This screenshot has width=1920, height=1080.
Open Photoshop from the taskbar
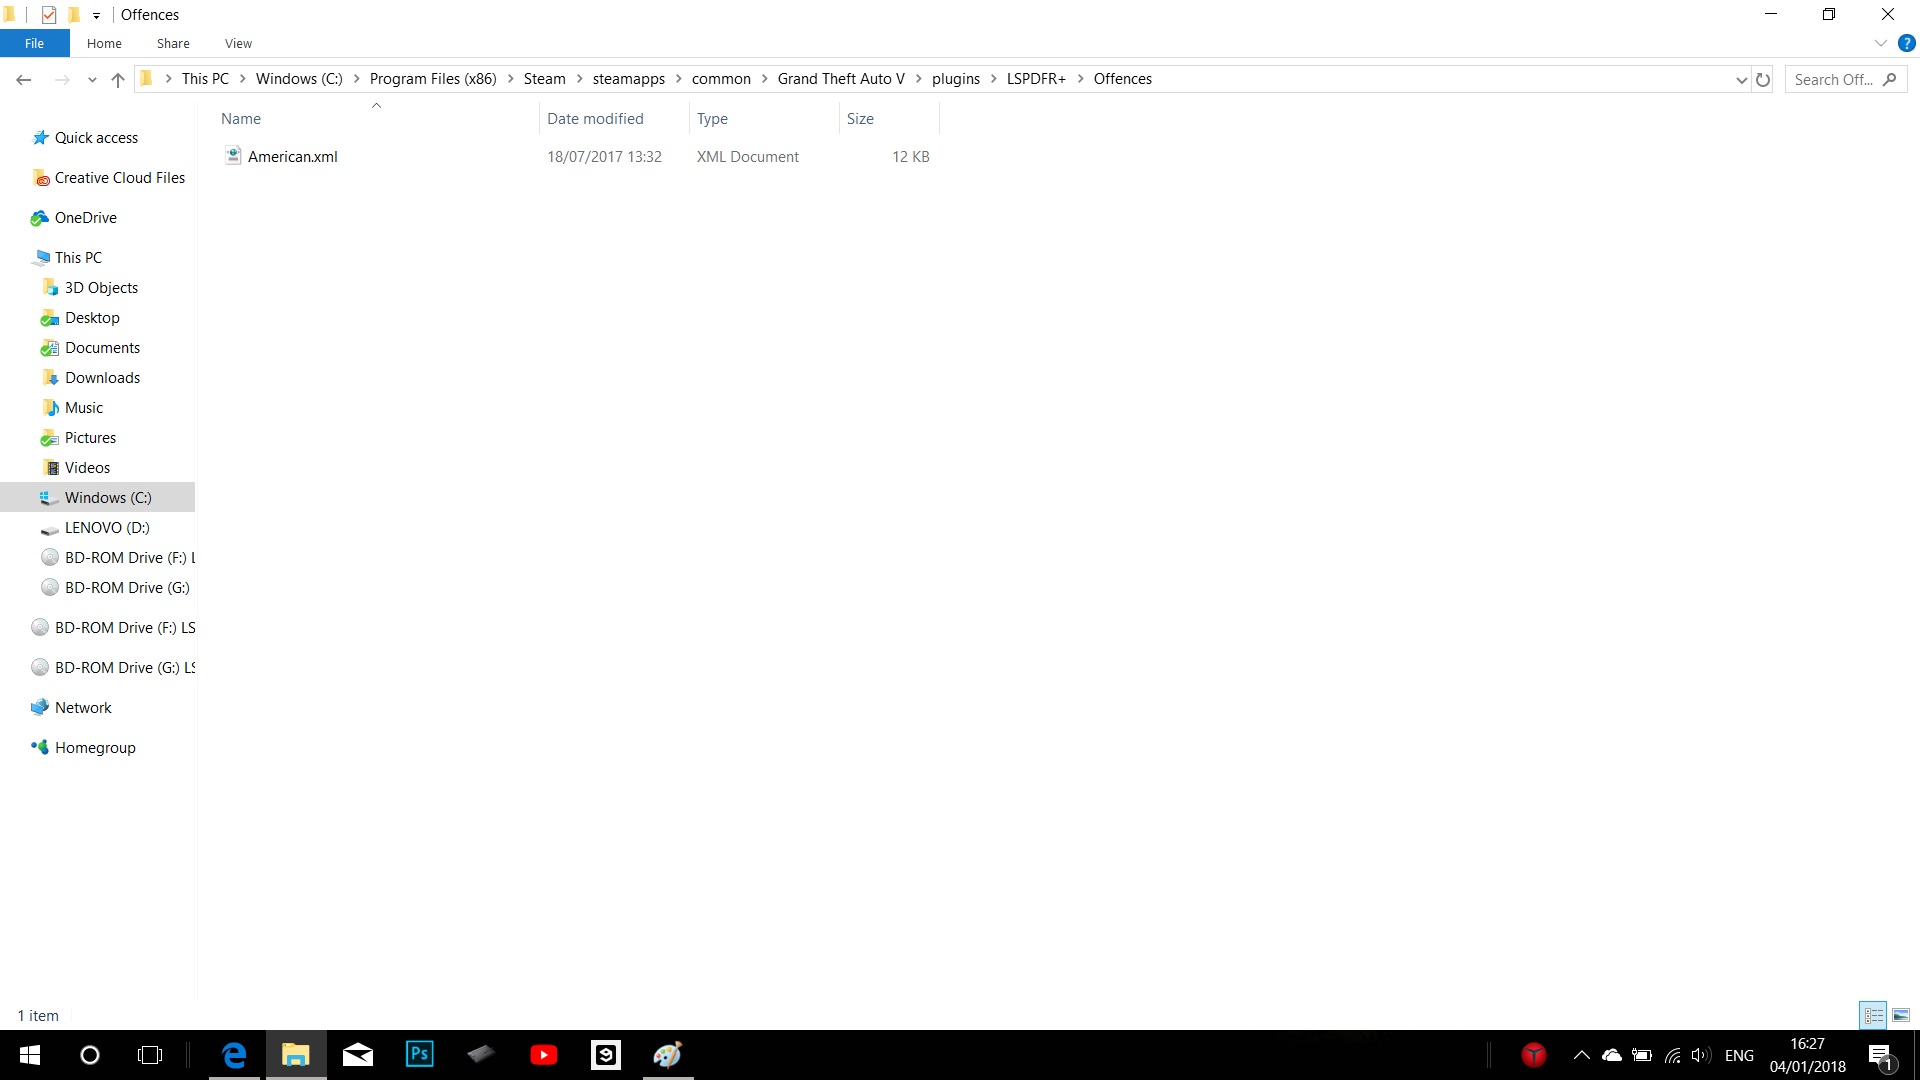[420, 1054]
